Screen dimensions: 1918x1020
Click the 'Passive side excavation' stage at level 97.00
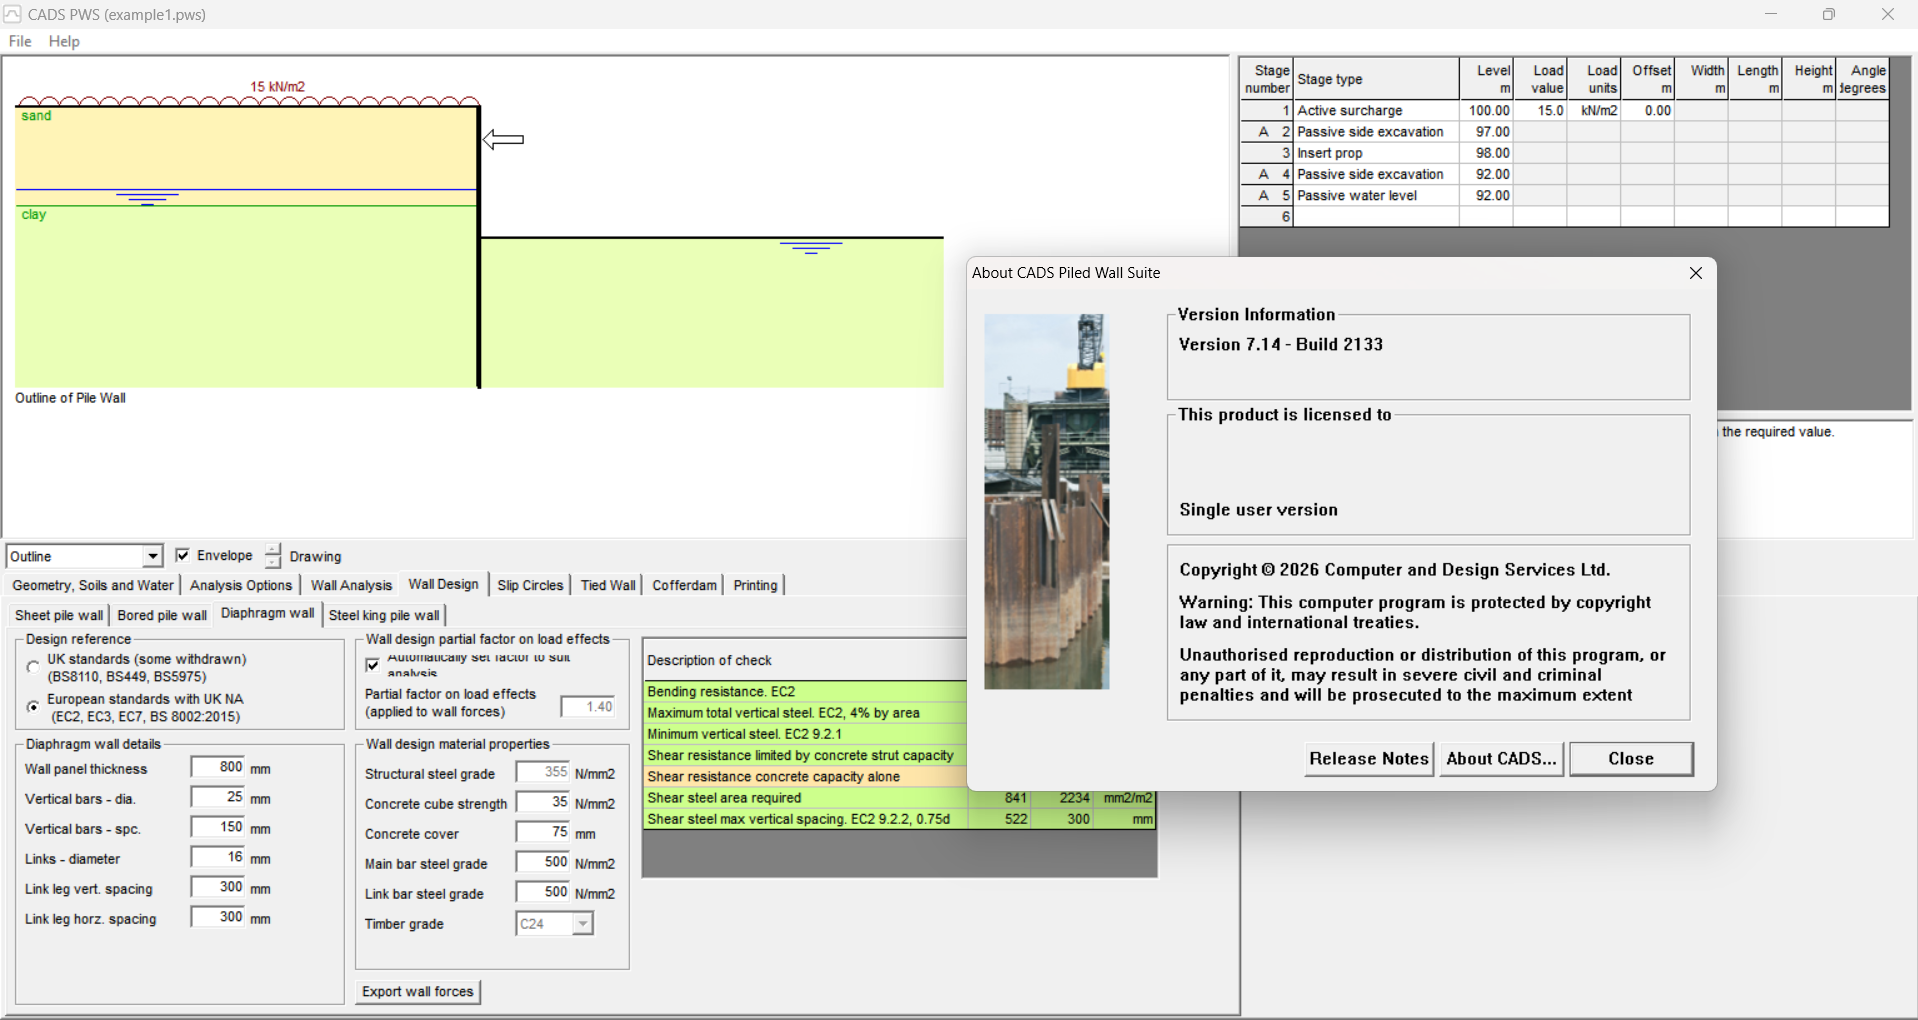(1565, 132)
